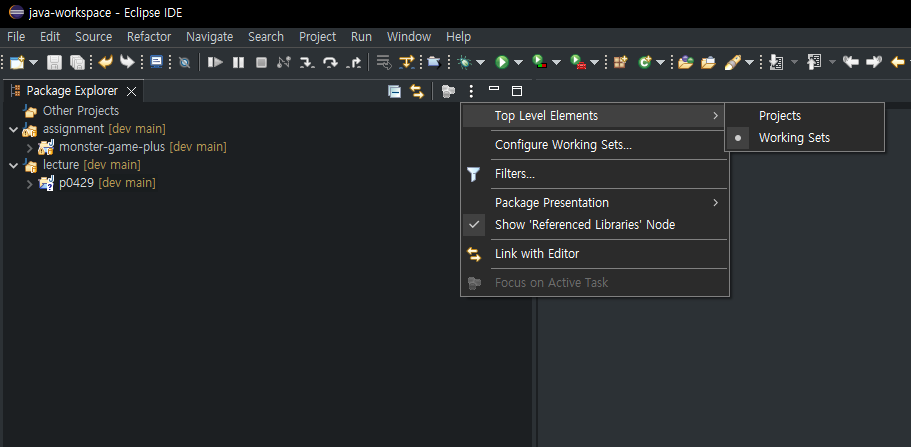Click the Disconnect debug icon

click(284, 62)
